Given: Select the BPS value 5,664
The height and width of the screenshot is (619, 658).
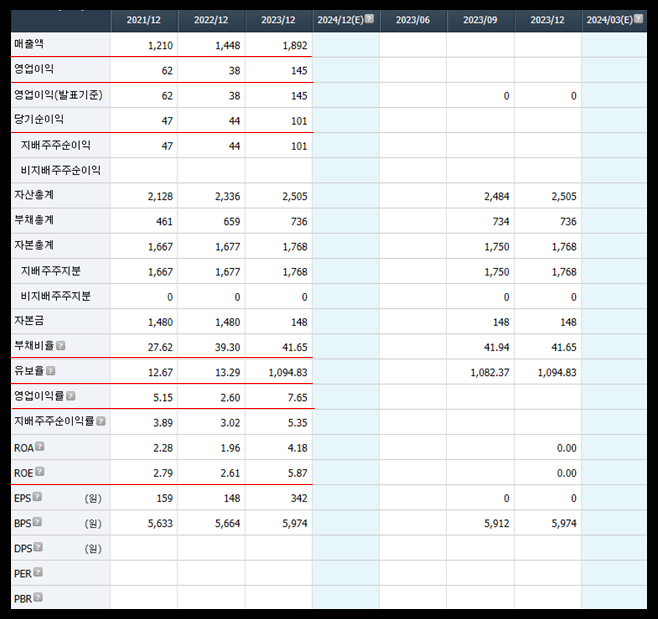Looking at the screenshot, I should [227, 523].
